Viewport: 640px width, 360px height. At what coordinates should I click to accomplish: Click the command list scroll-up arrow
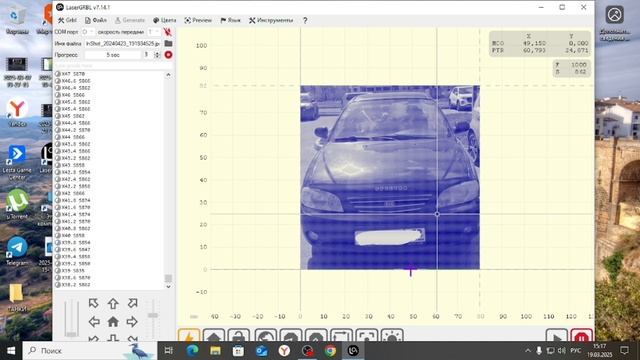coord(168,75)
